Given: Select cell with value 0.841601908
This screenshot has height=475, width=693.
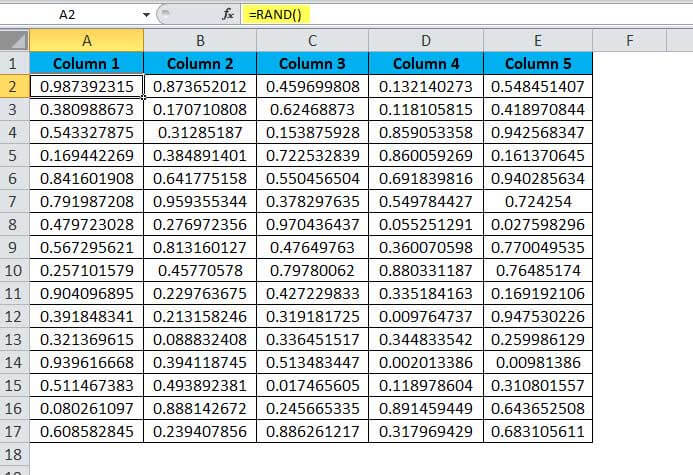Looking at the screenshot, I should click(87, 179).
